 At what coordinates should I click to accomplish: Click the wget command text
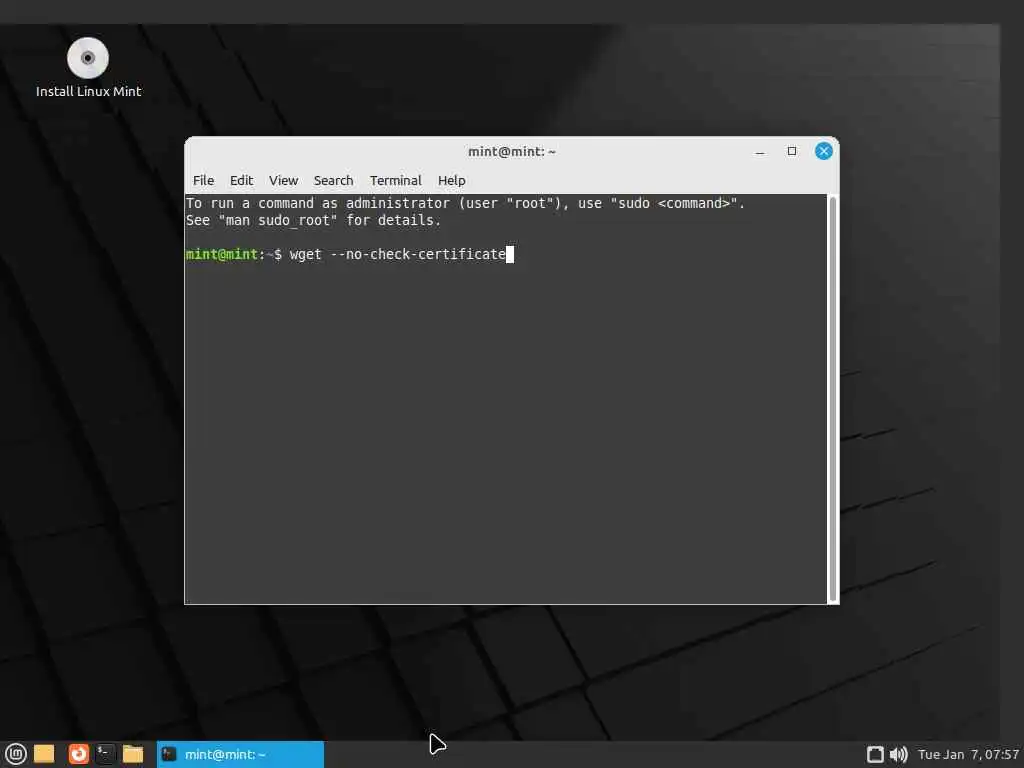(x=397, y=254)
